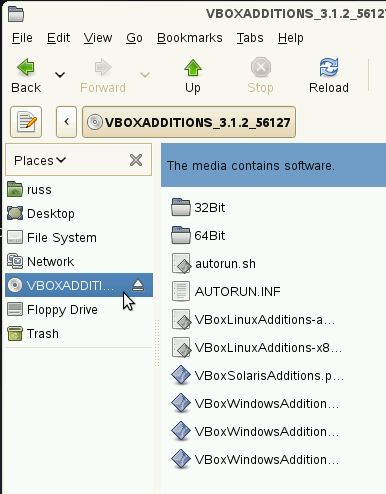Screen dimensions: 386x494
Task: Open Network in the Places sidebar
Action: click(x=79, y=262)
